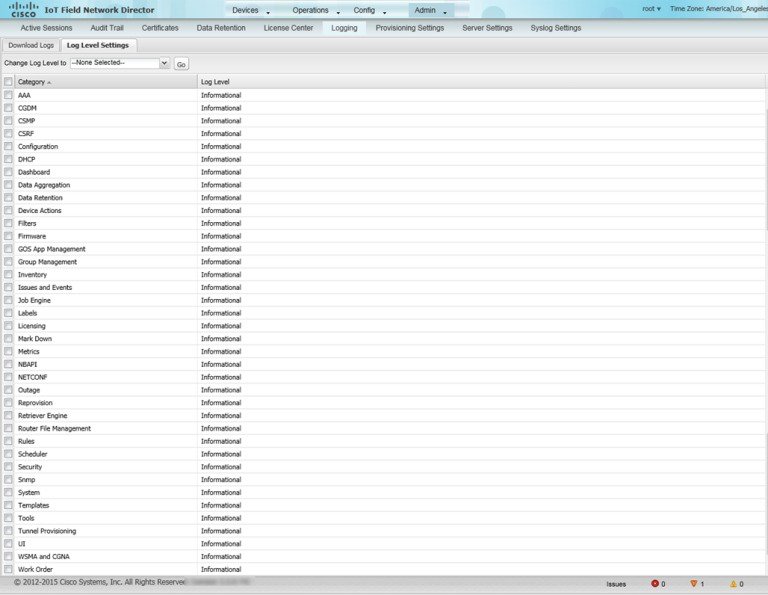The height and width of the screenshot is (595, 768).
Task: Click Issues and Events category
Action: pos(45,287)
